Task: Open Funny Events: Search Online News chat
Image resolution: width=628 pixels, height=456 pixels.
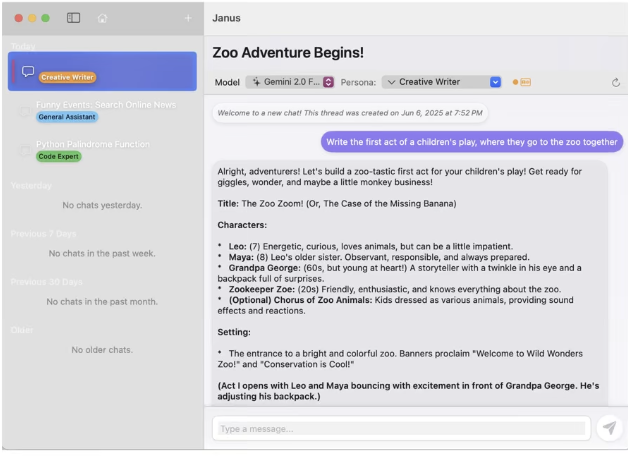Action: [106, 104]
